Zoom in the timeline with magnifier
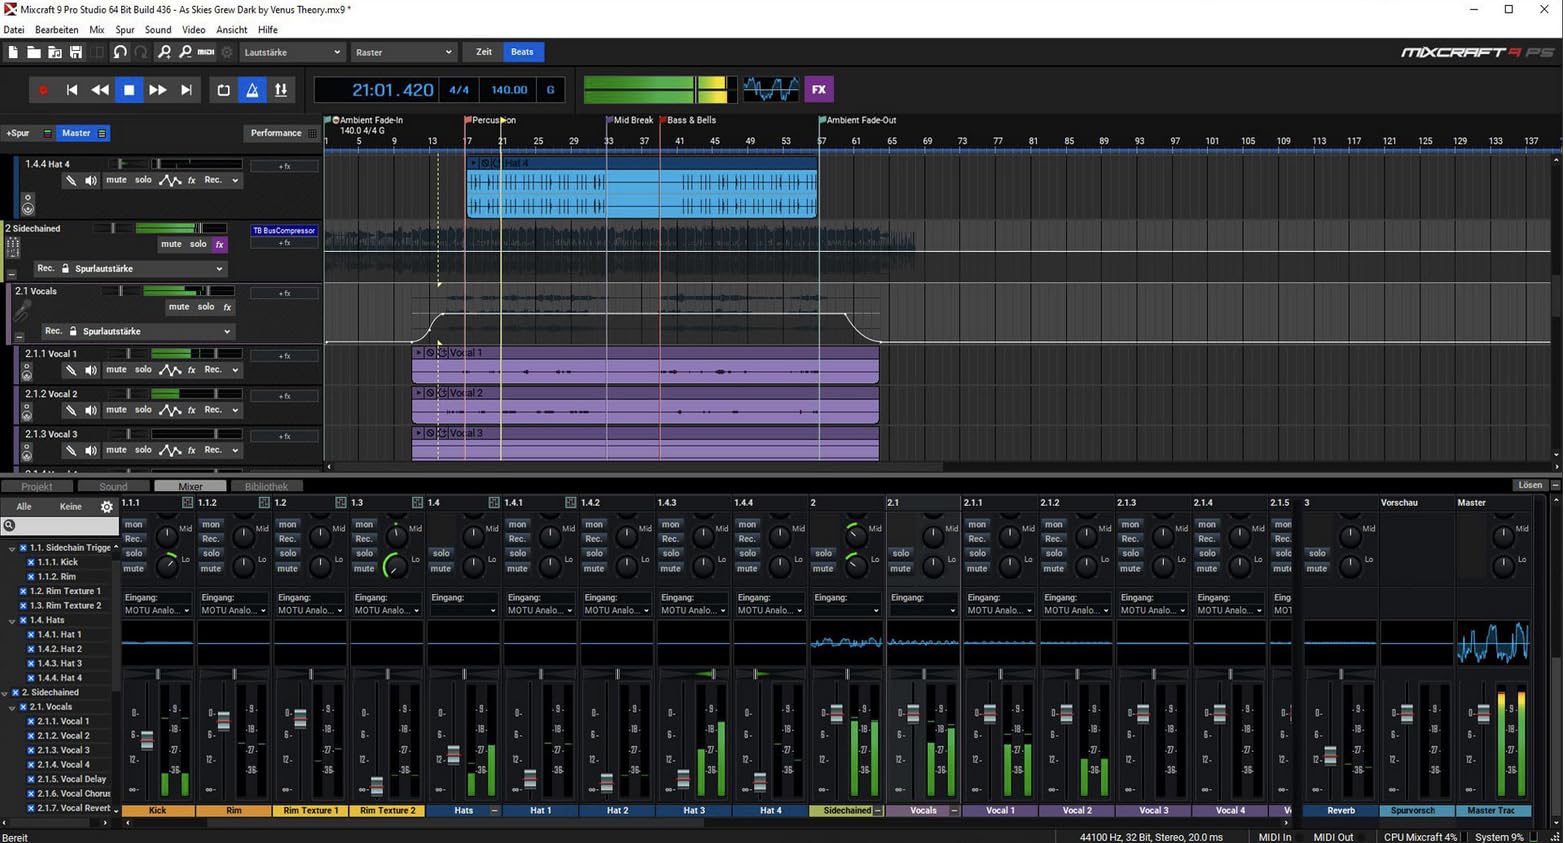 point(164,52)
